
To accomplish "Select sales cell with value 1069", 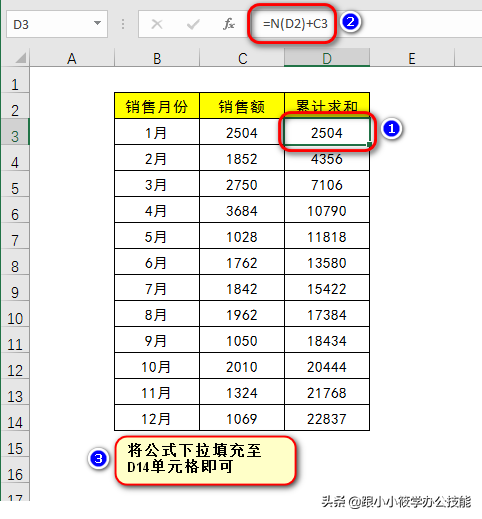I will click(x=242, y=418).
